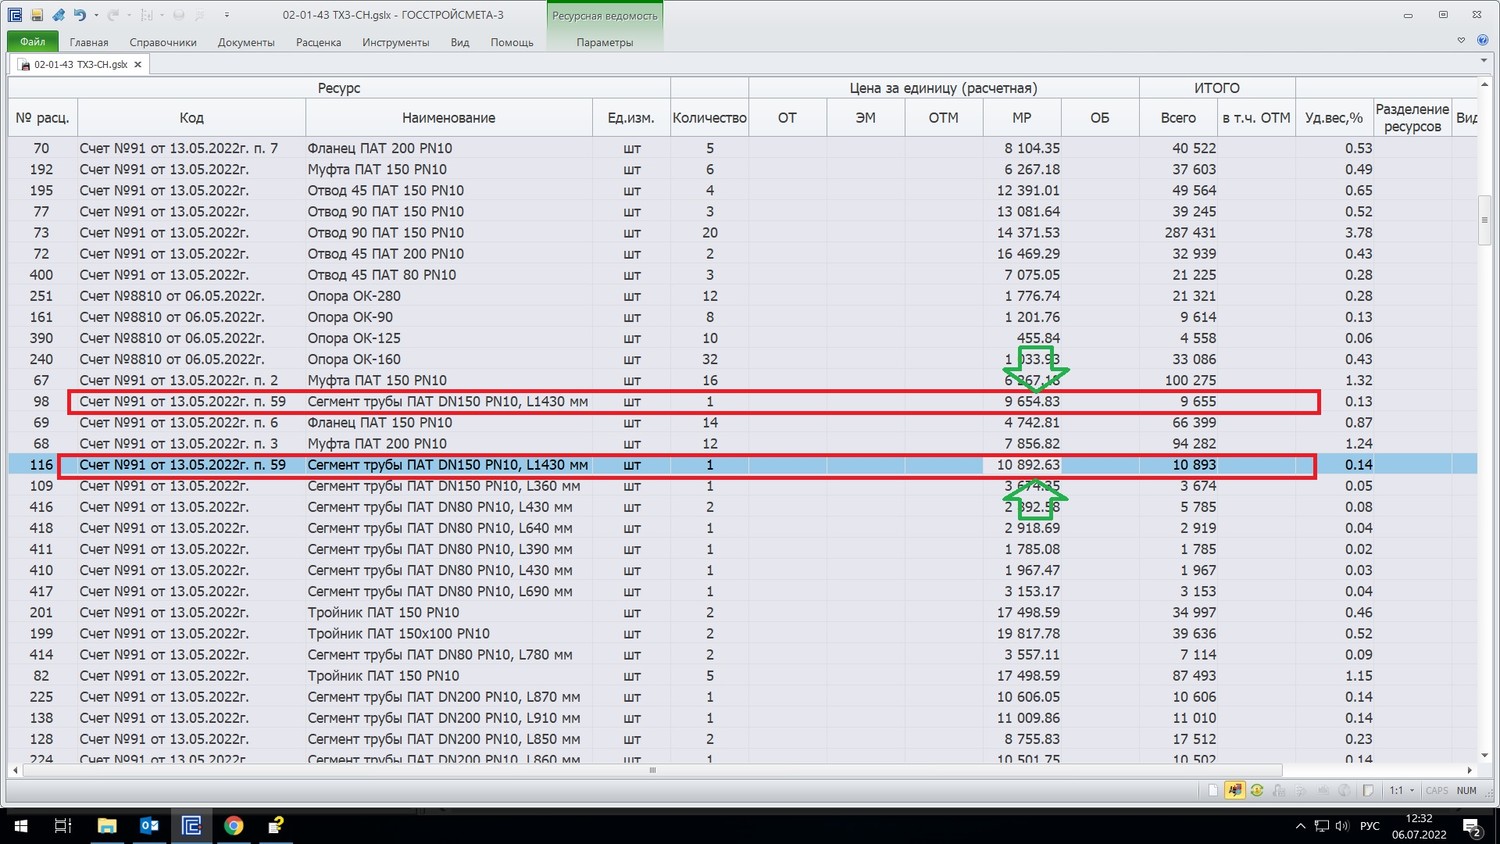Open the Параметры contextual tab
This screenshot has width=1500, height=844.
click(x=605, y=42)
